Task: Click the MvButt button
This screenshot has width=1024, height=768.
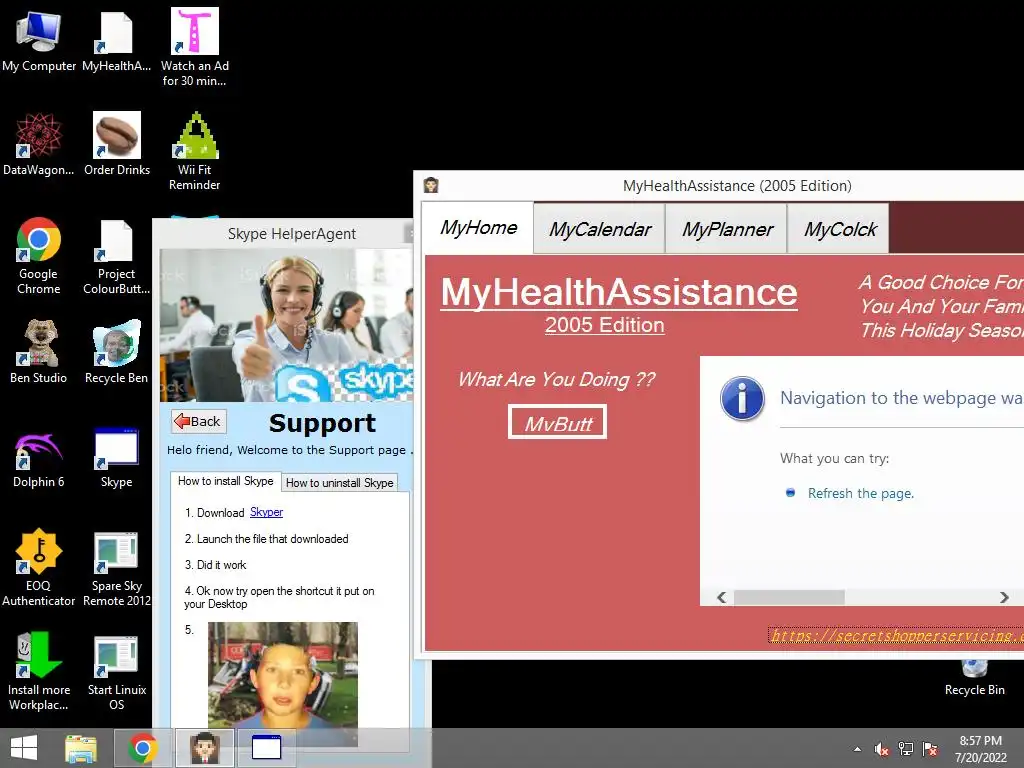Action: coord(558,423)
